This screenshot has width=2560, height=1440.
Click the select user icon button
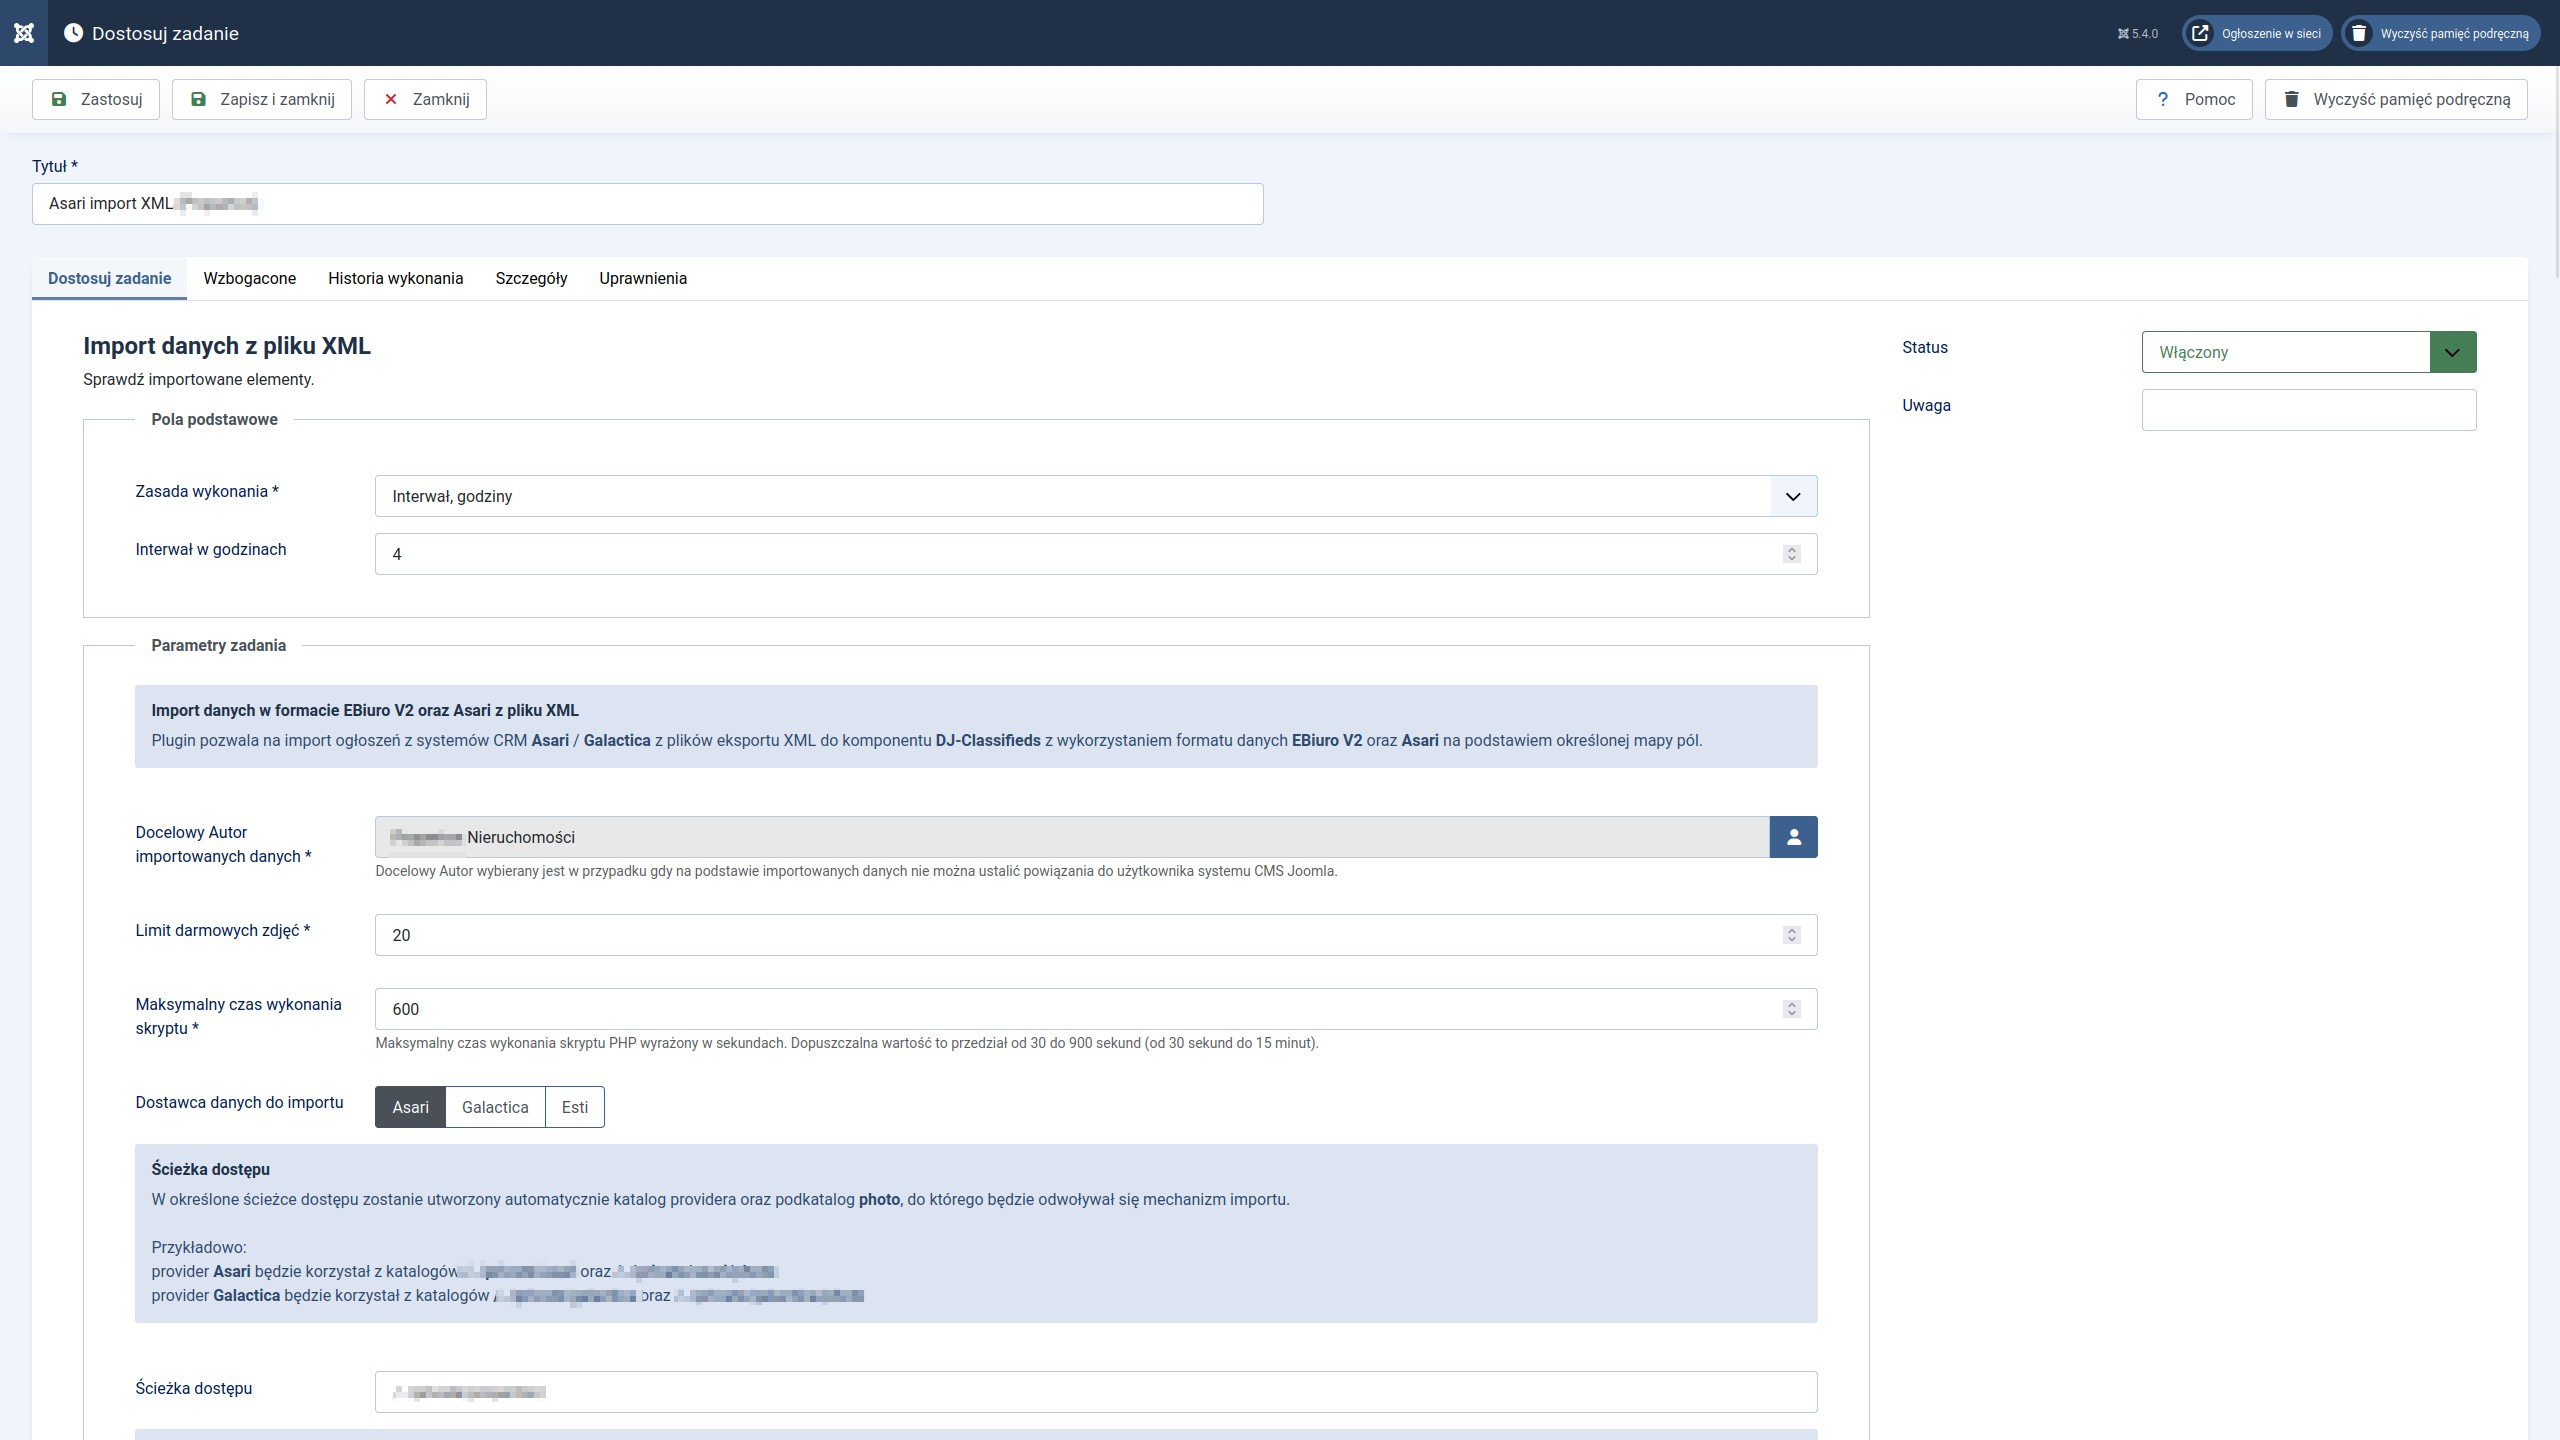1794,837
